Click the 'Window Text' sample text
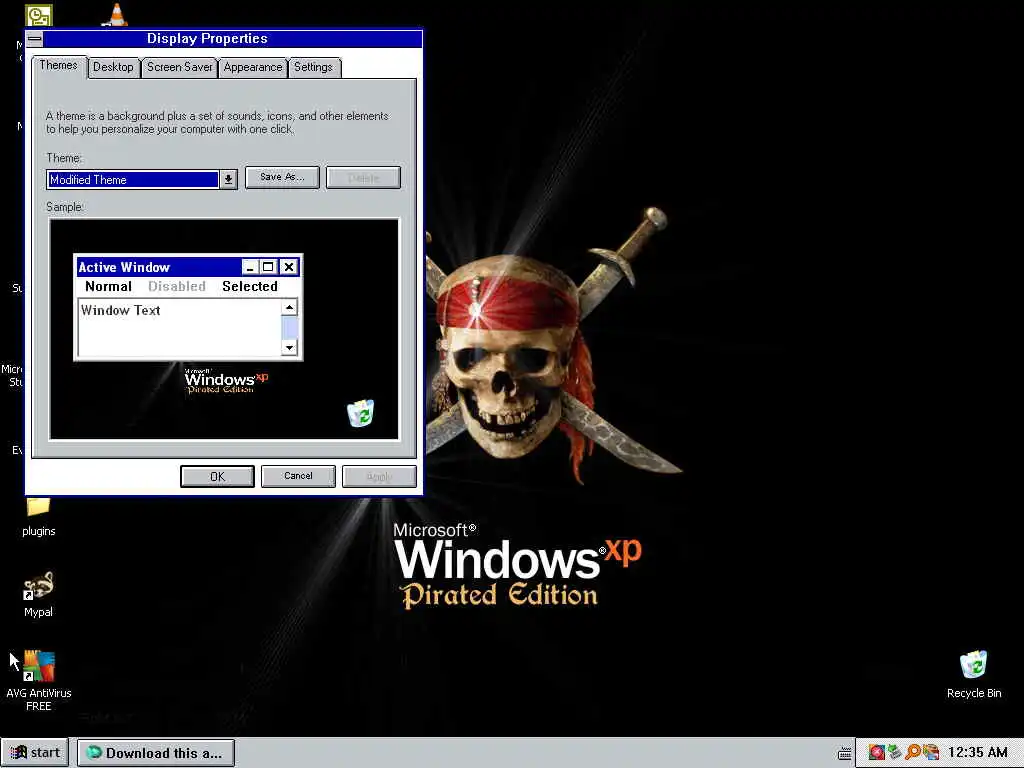The image size is (1024, 768). [121, 310]
